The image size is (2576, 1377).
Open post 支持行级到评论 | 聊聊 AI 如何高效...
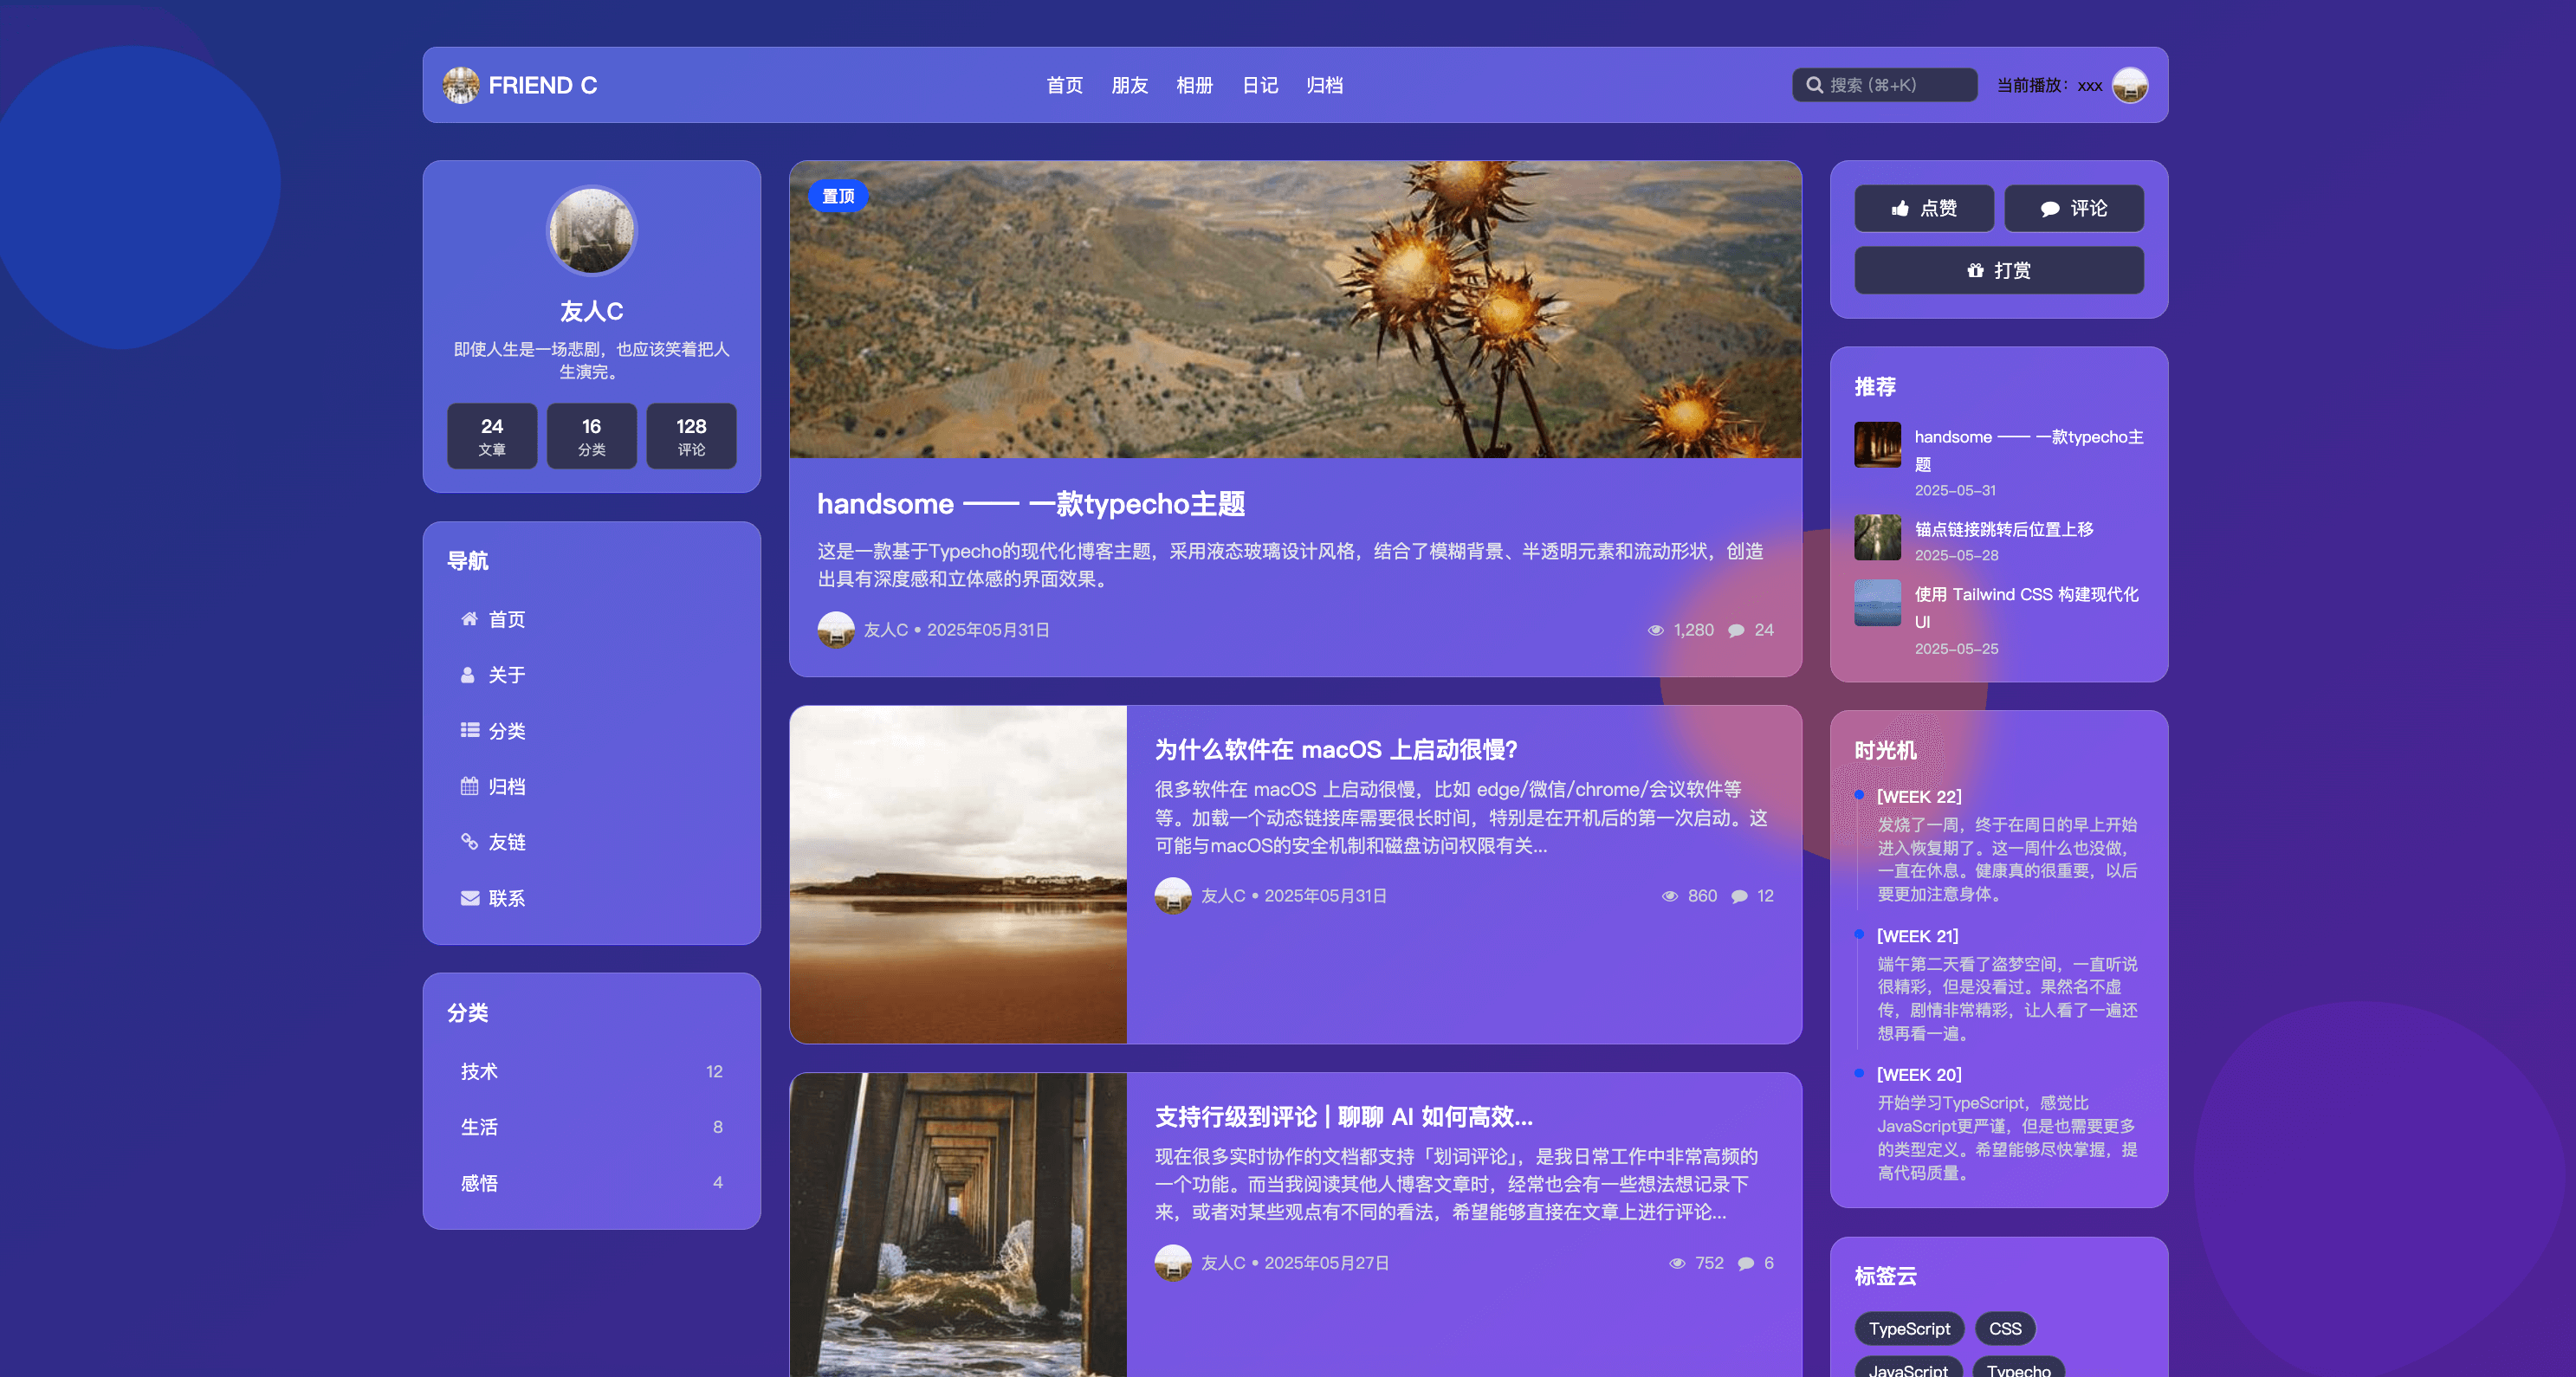(1344, 1117)
